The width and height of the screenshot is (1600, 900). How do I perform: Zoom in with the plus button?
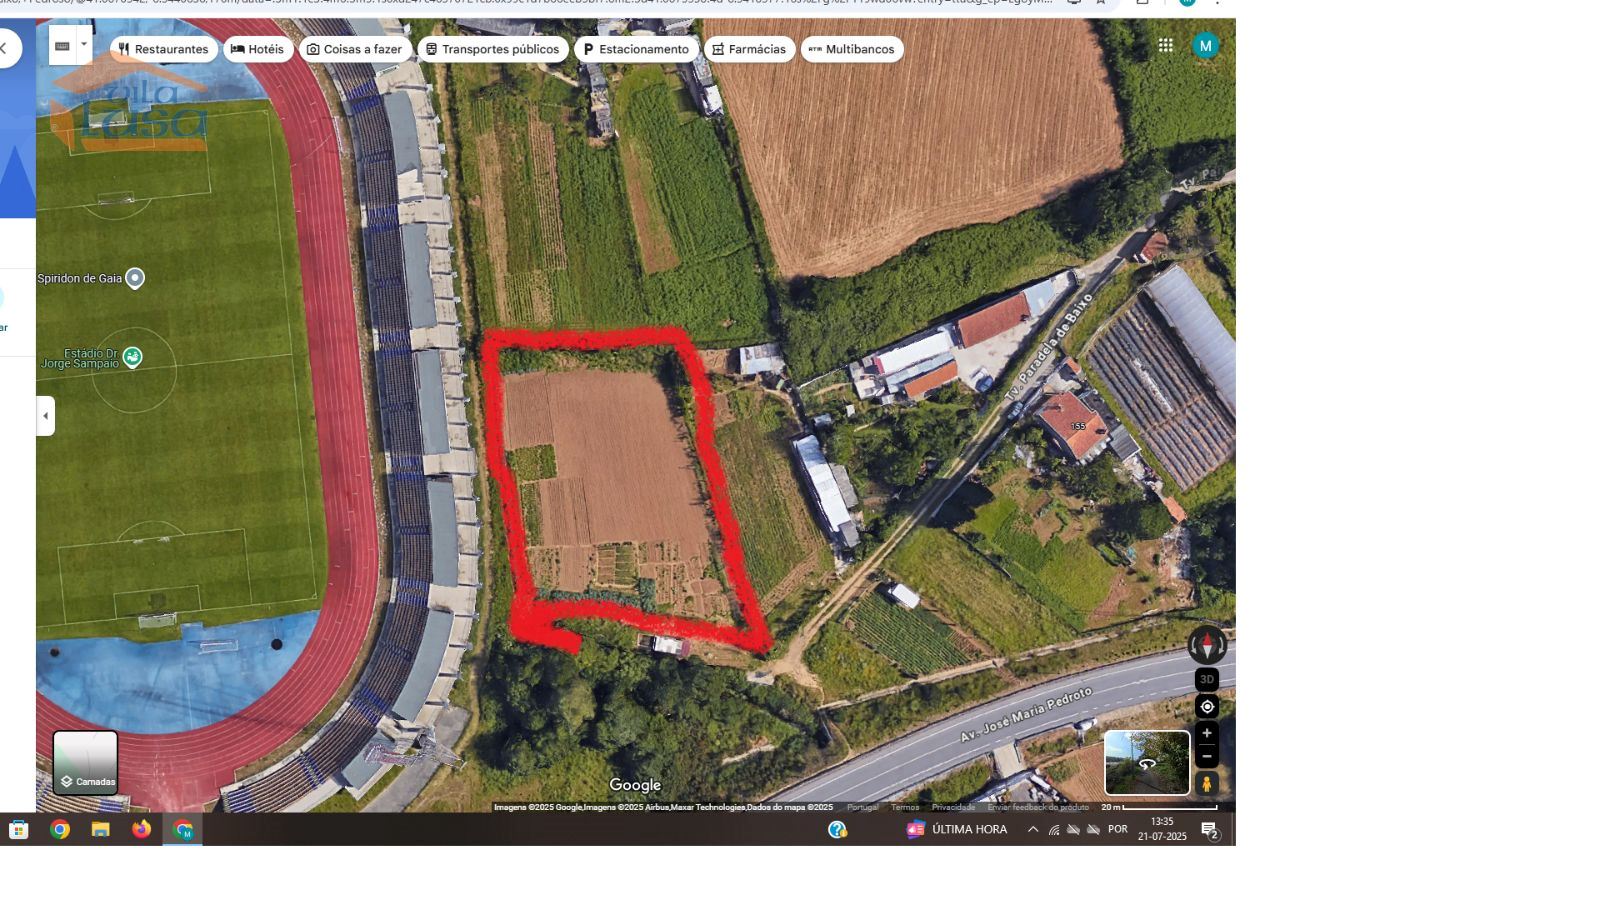[1207, 733]
